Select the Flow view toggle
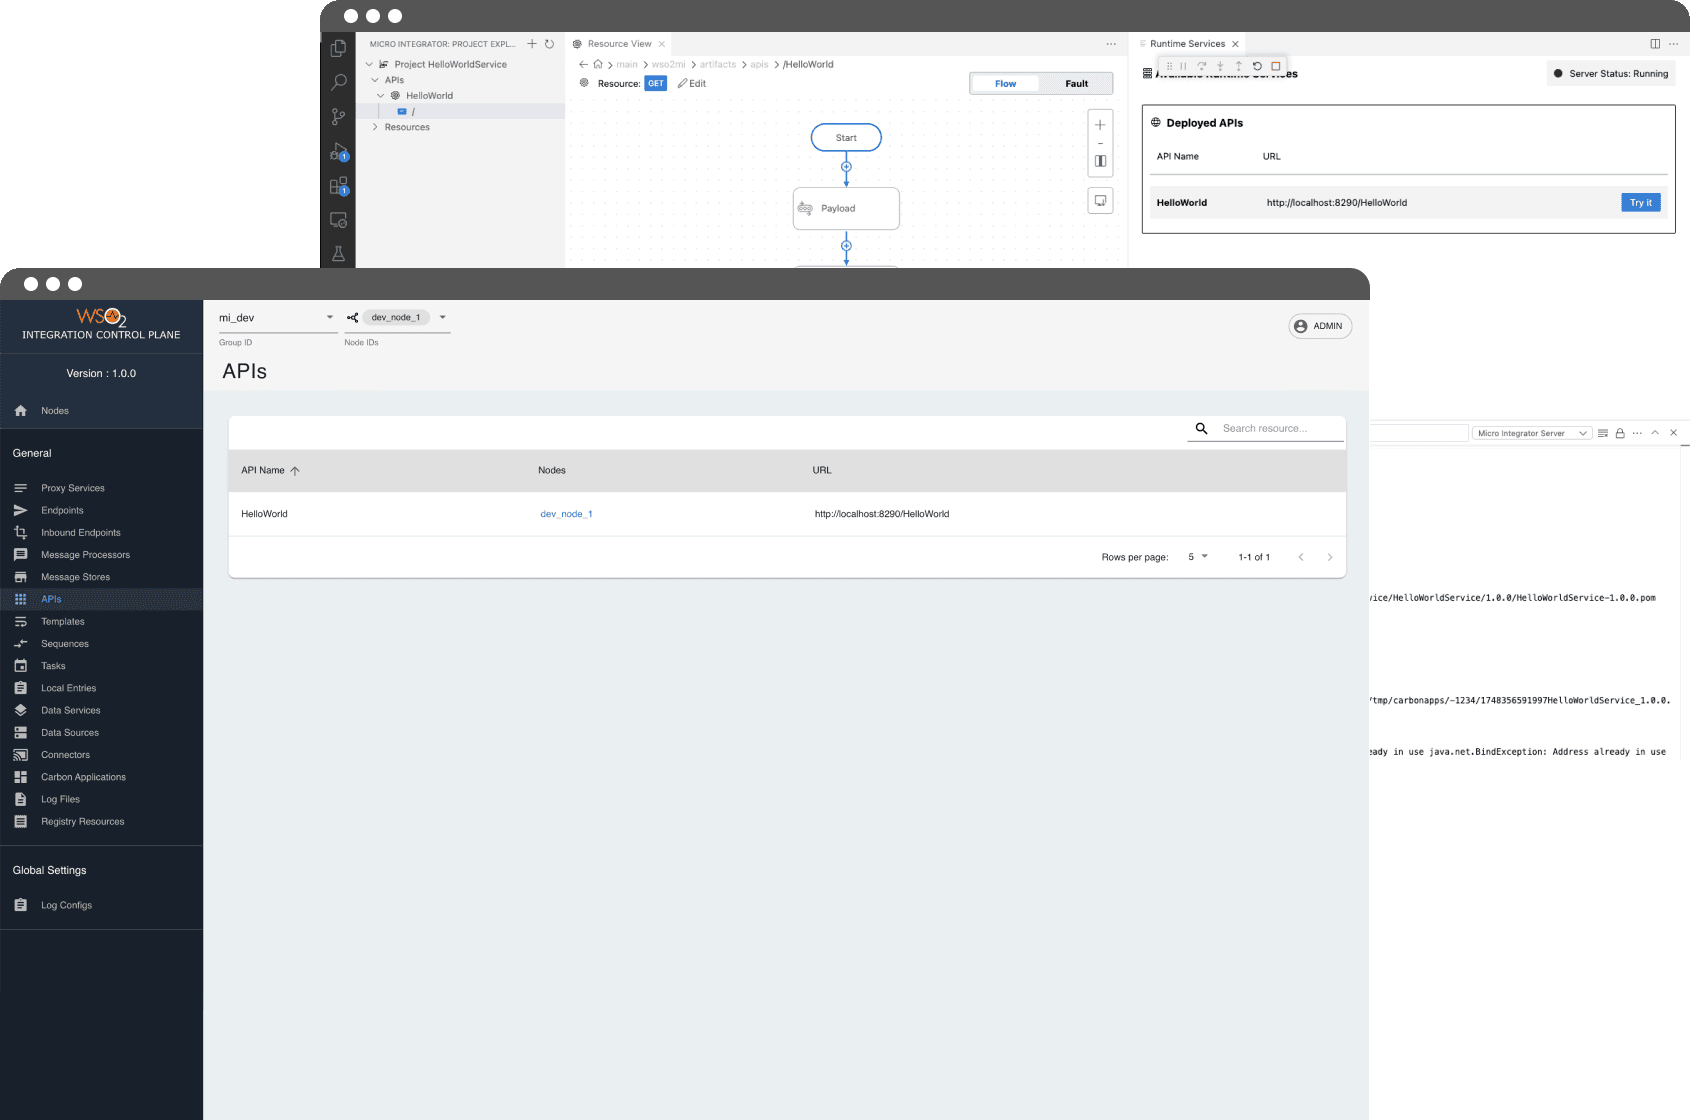The height and width of the screenshot is (1120, 1690). pos(1005,84)
